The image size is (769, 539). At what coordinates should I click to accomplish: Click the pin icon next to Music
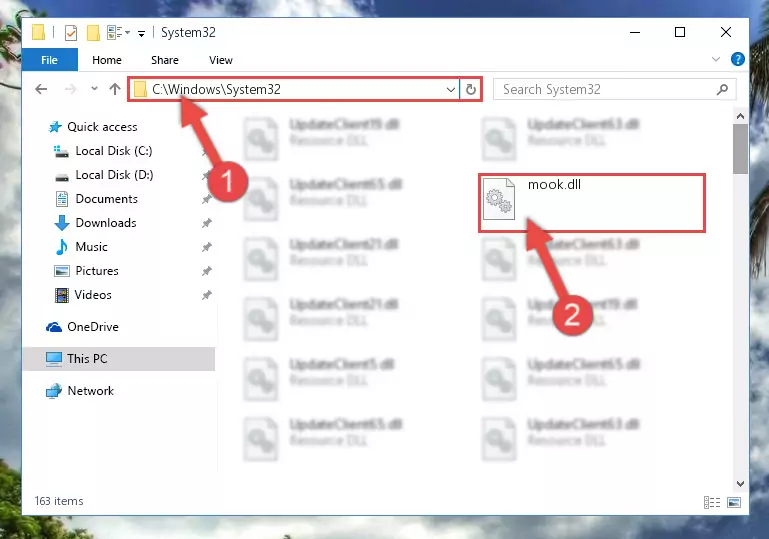tap(206, 247)
